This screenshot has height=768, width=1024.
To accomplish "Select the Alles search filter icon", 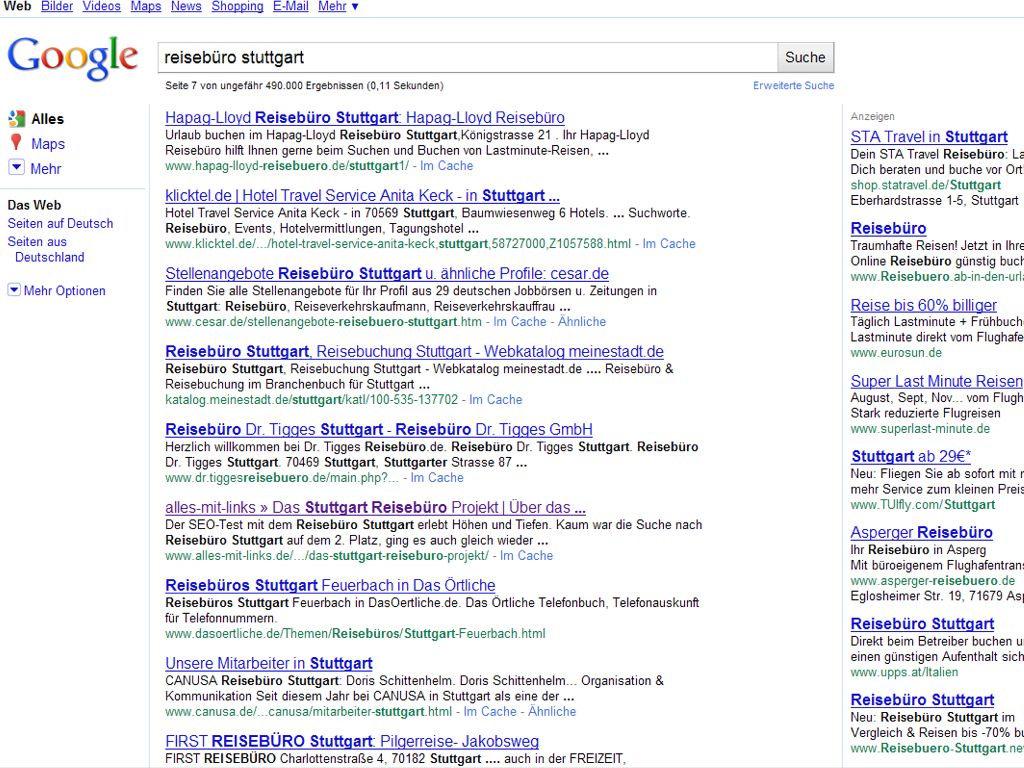I will (16, 118).
